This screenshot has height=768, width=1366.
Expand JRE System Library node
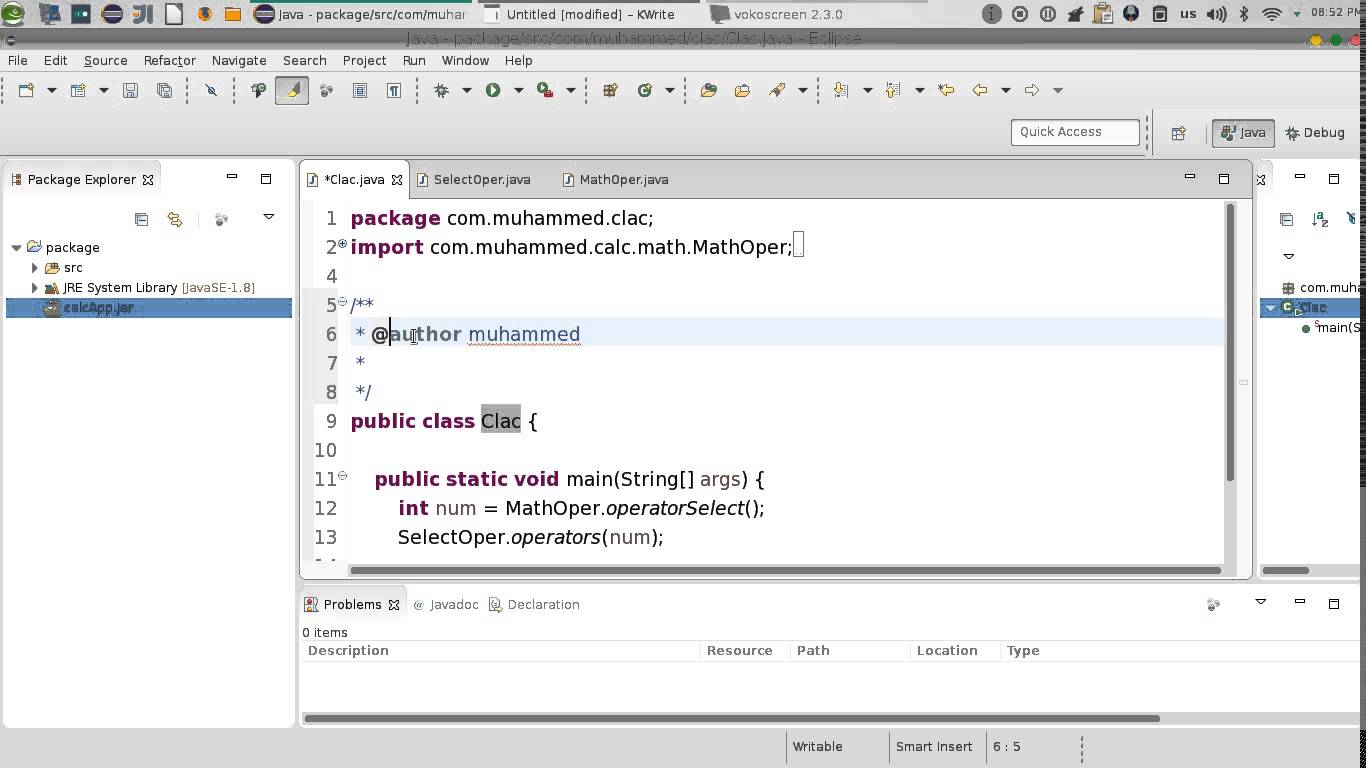pos(35,287)
